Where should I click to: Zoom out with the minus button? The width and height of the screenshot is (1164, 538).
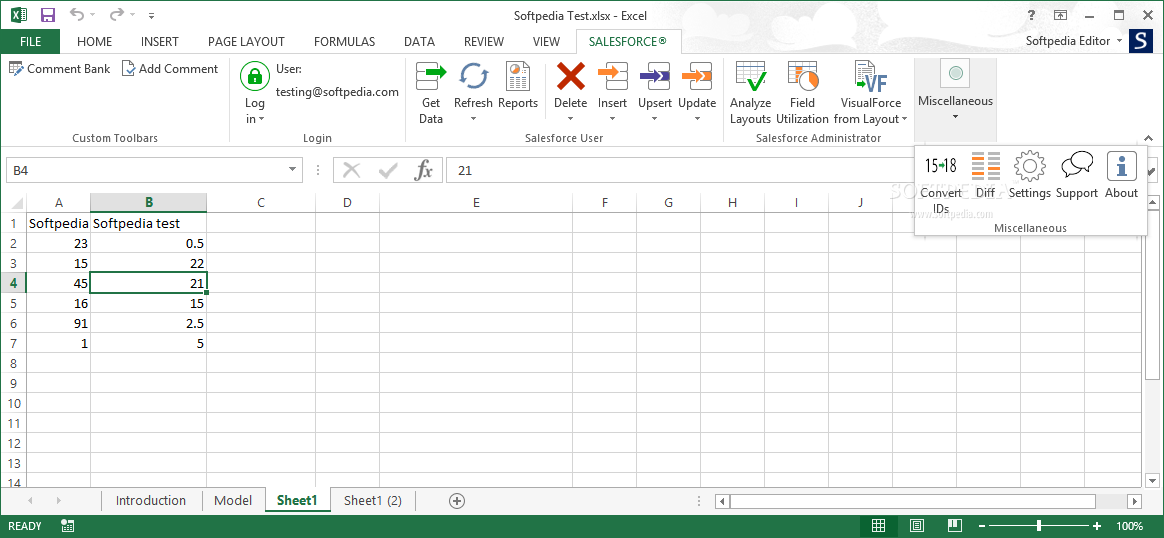coord(981,526)
